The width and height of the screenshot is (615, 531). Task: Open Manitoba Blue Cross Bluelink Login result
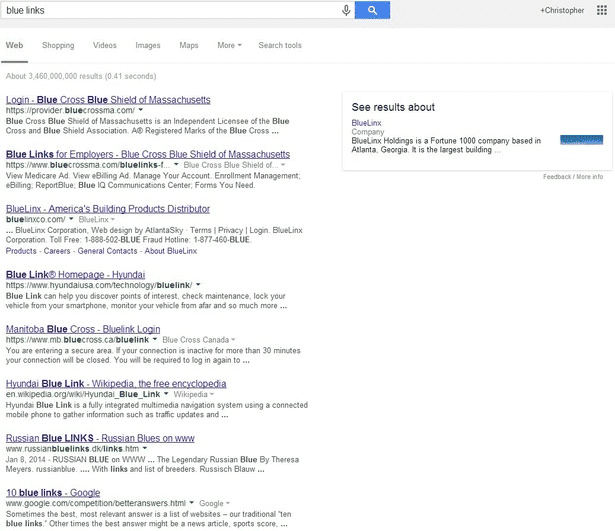(x=83, y=329)
